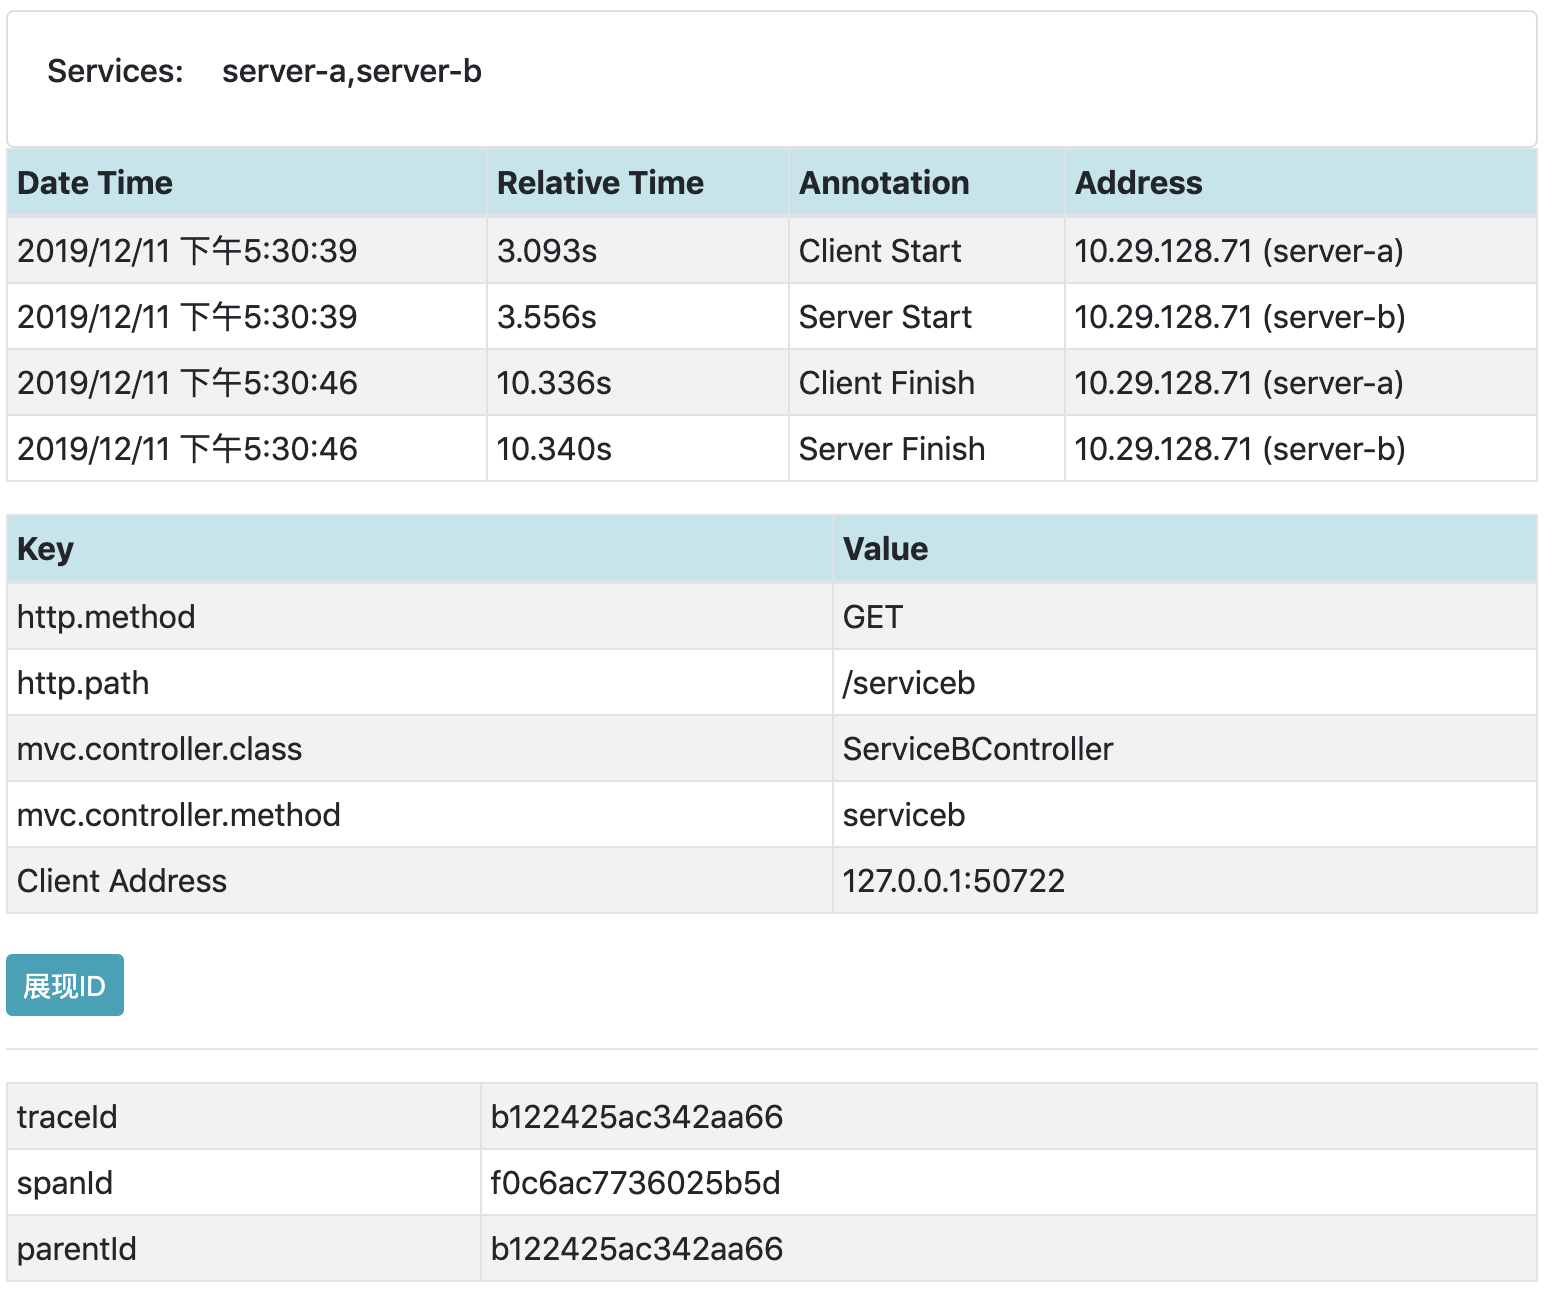Select the services text server-a,server-b
Image resolution: width=1554 pixels, height=1304 pixels.
click(352, 72)
